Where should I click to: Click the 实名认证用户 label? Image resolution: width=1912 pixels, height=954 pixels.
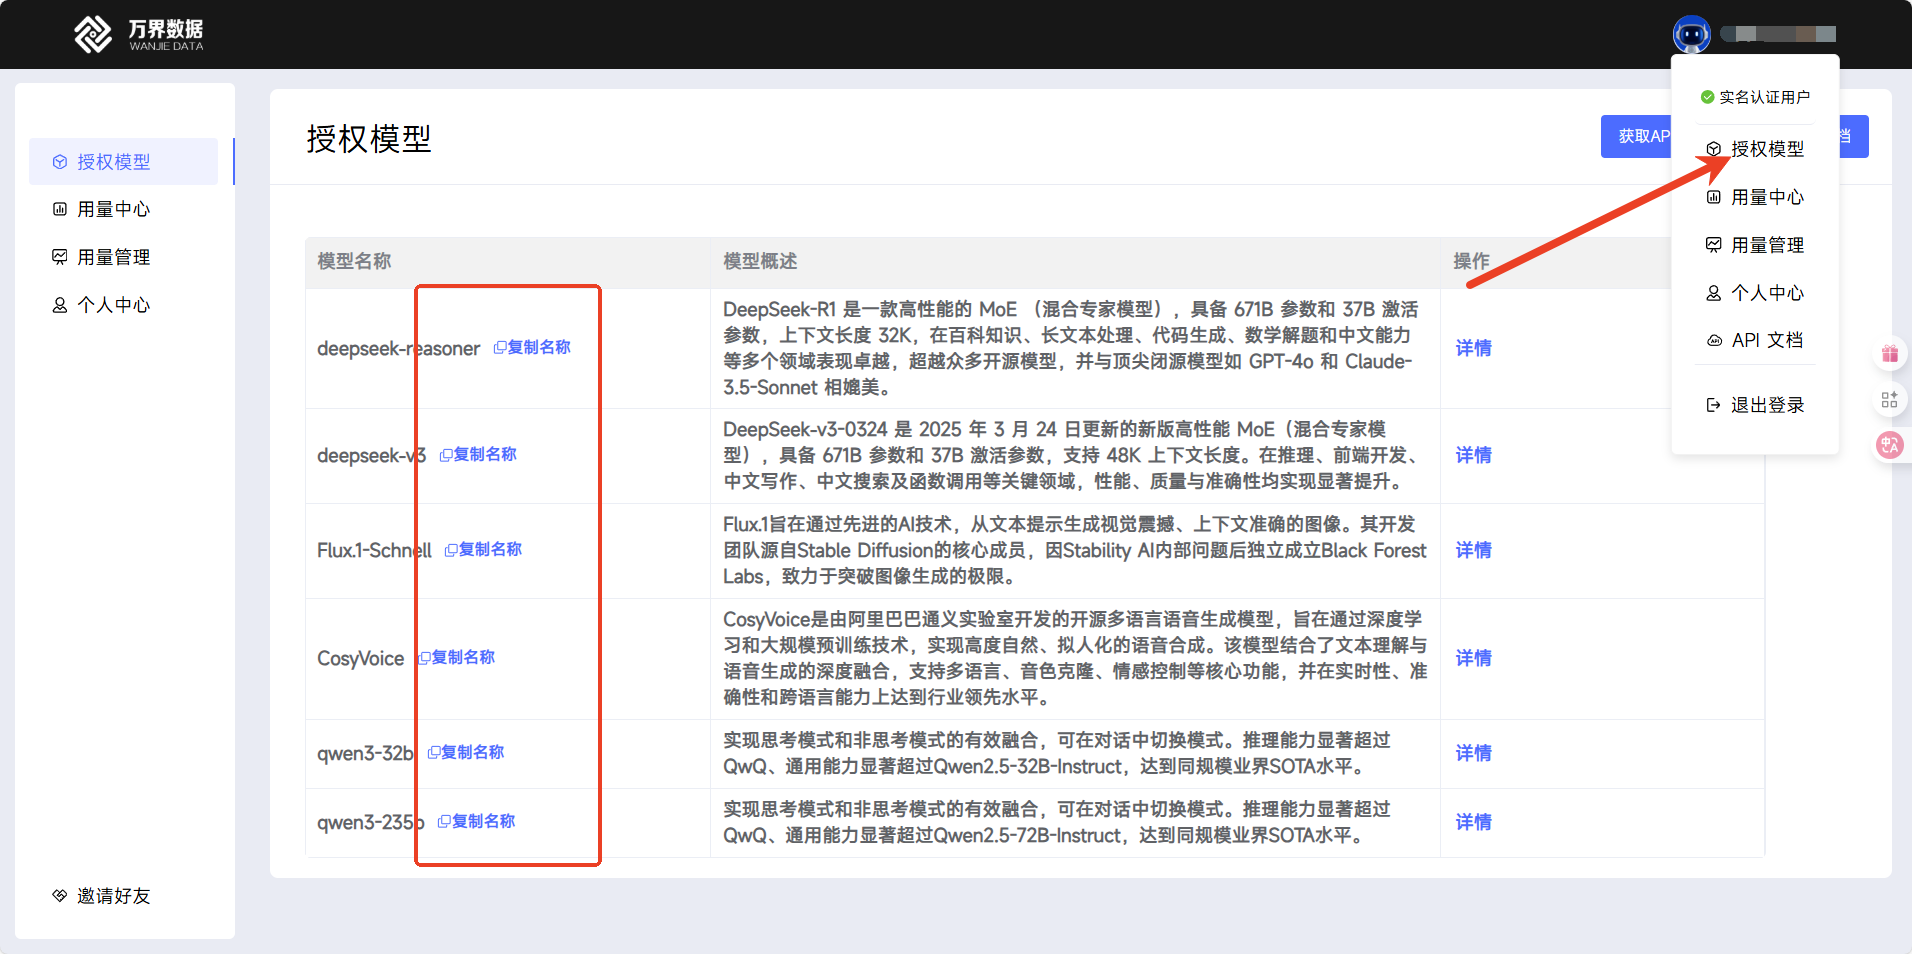click(1764, 97)
